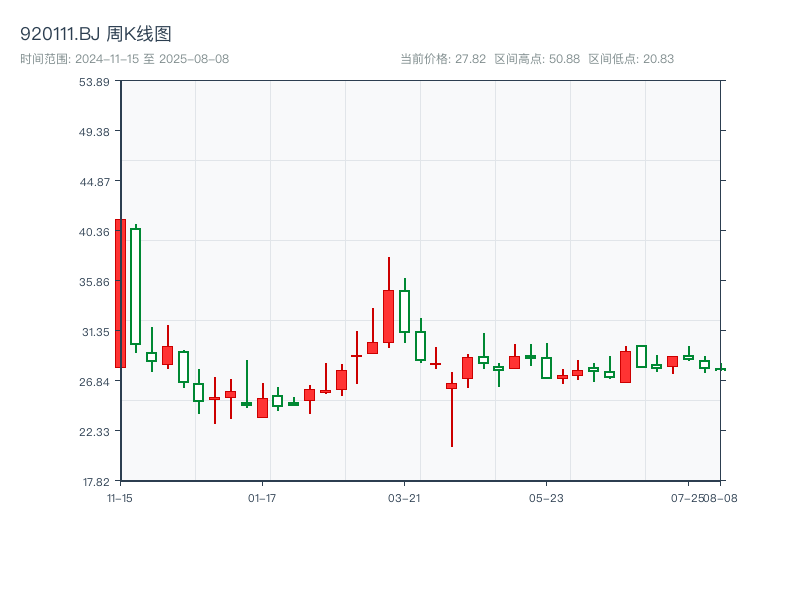This screenshot has width=800, height=600.
Task: Click the x-axis date 03-21
Action: [404, 498]
